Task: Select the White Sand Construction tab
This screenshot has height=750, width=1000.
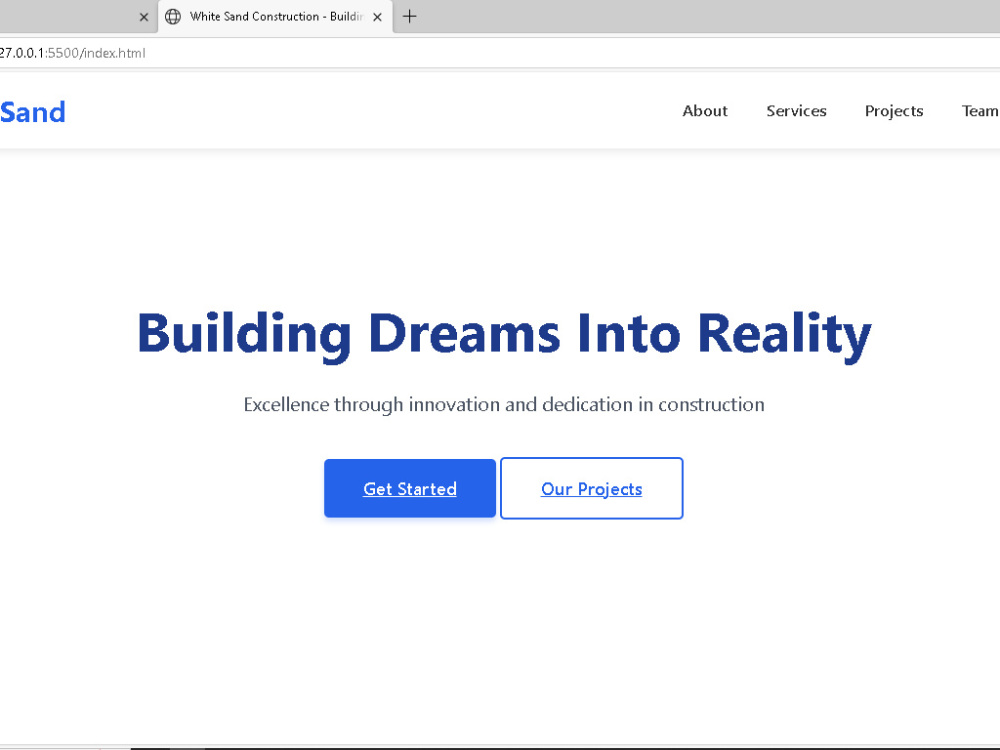Action: point(275,17)
